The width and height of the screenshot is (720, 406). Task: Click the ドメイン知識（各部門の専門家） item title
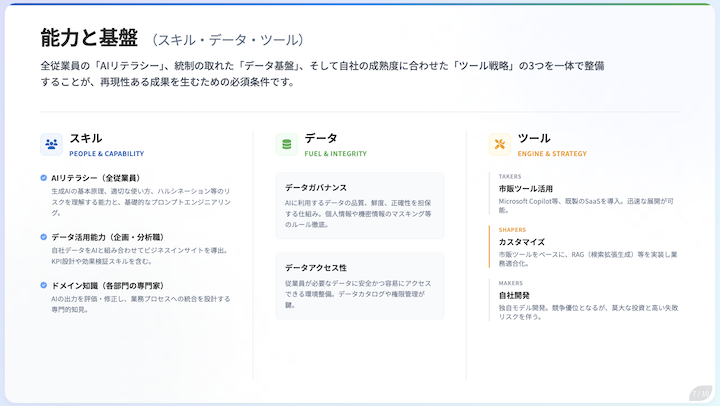[x=107, y=285]
